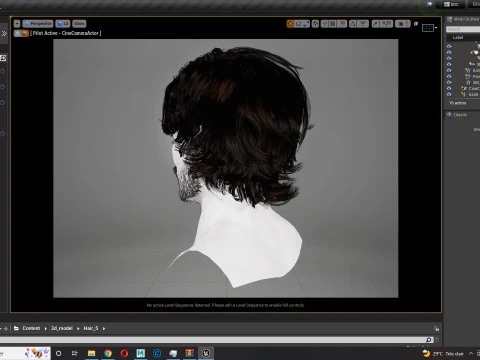Open Google Chrome from taskbar

pos(108,353)
